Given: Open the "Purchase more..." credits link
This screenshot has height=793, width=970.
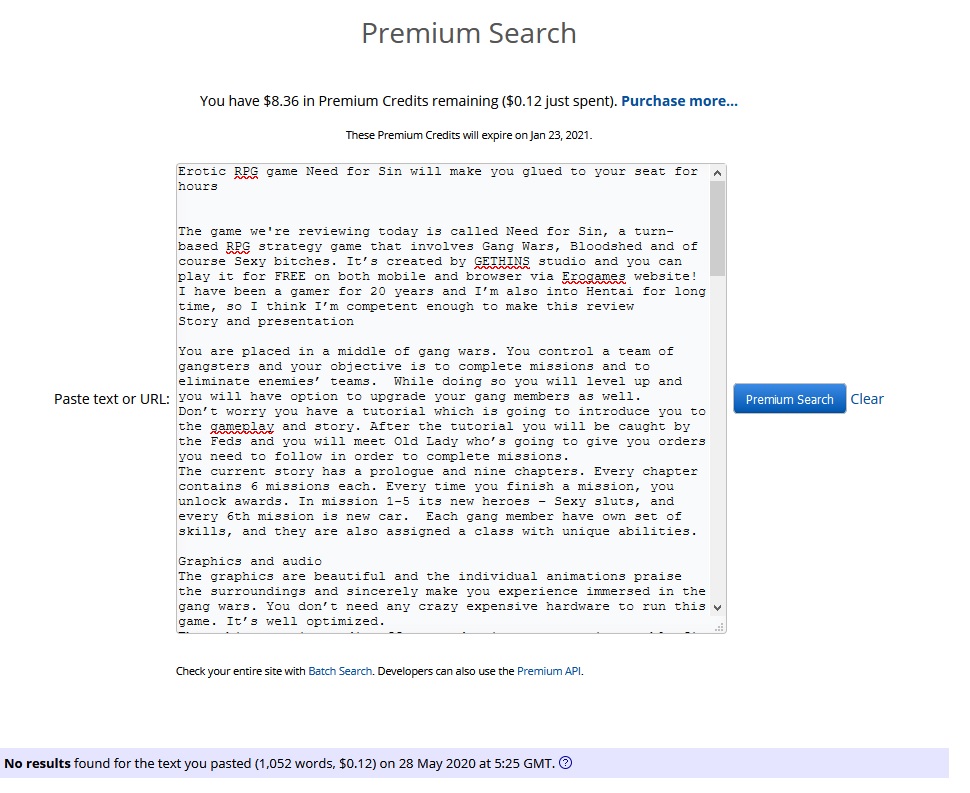Looking at the screenshot, I should [679, 101].
